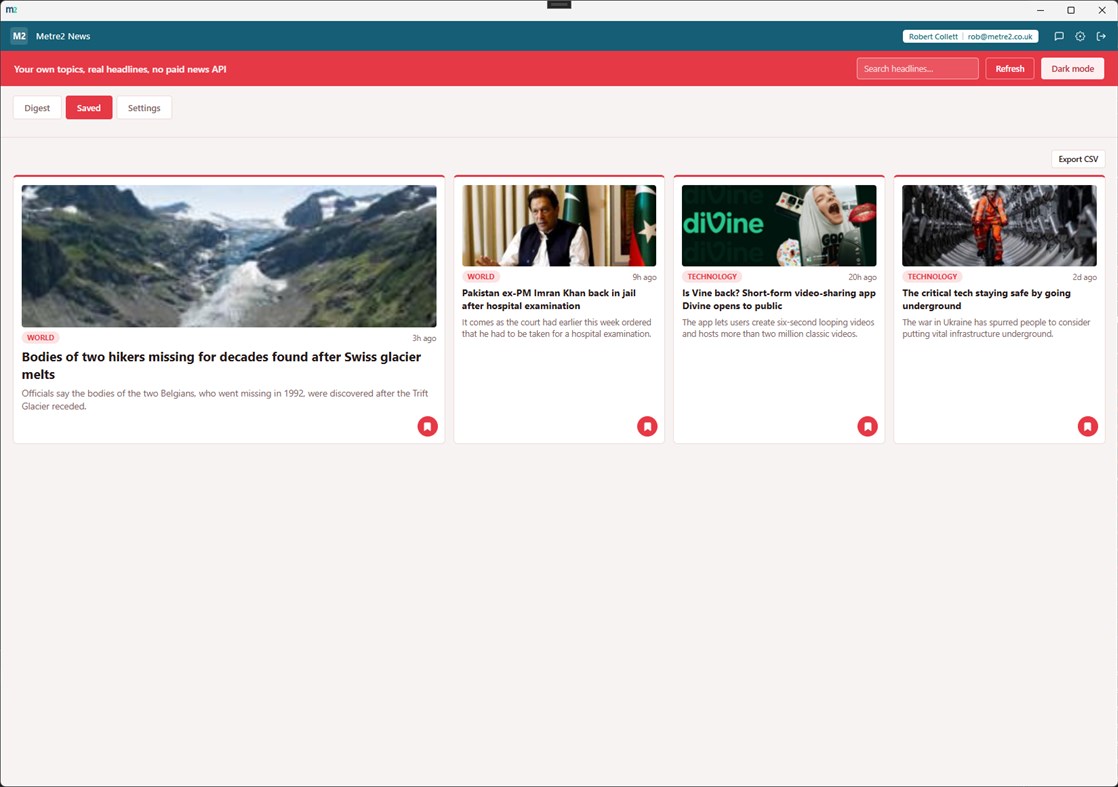The height and width of the screenshot is (787, 1118).
Task: Click the '9h ago' timestamp
Action: tap(645, 277)
